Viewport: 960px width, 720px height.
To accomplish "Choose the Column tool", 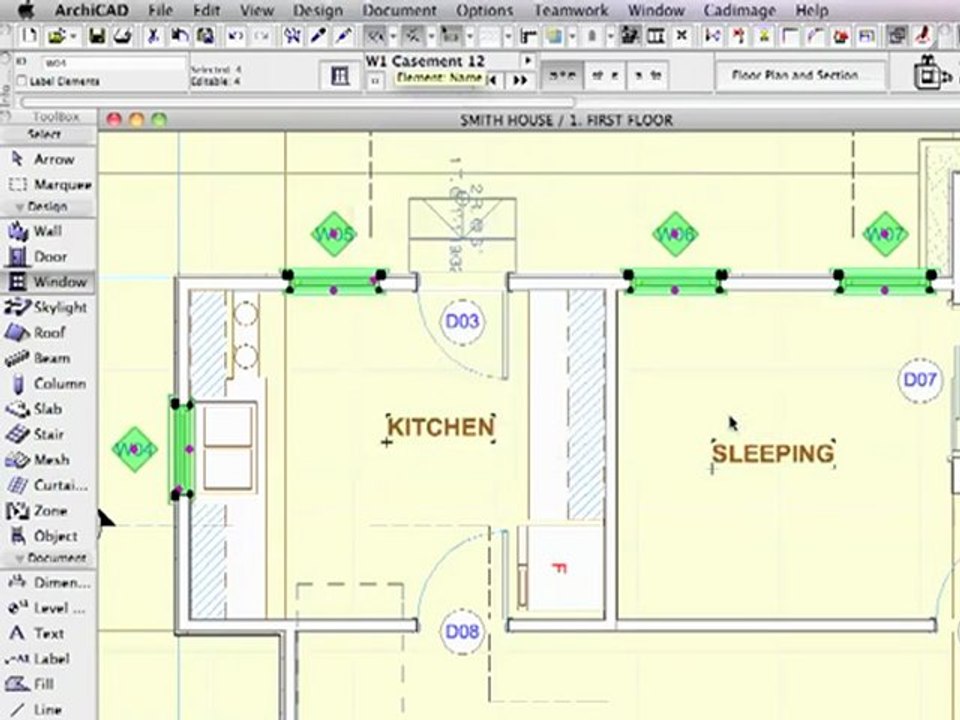I will tap(48, 383).
